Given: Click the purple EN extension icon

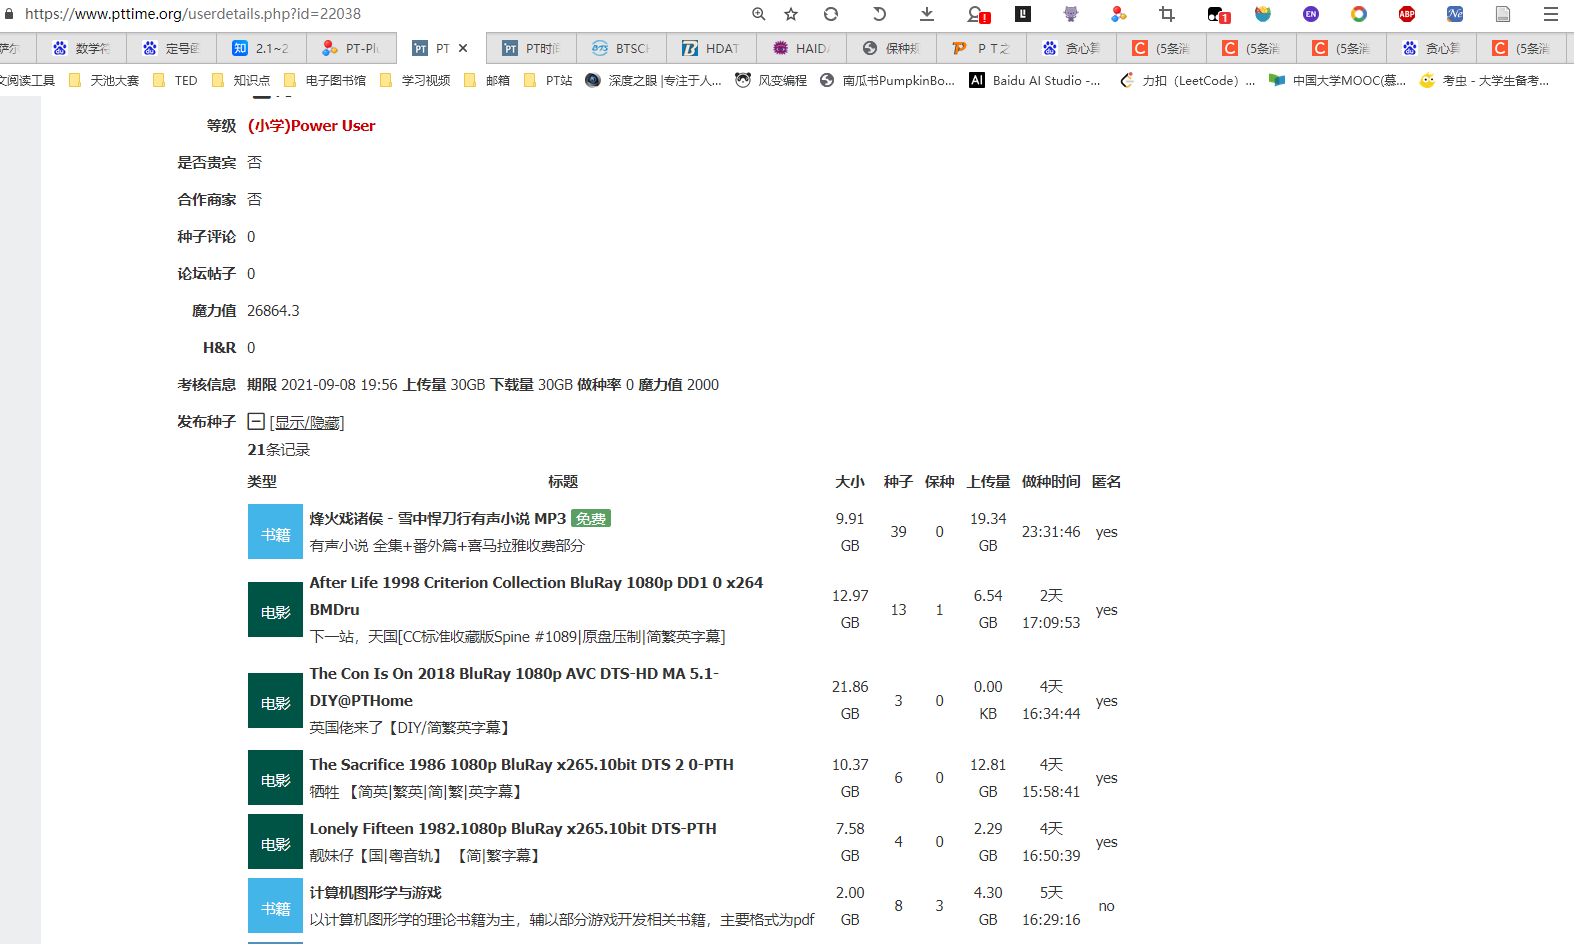Looking at the screenshot, I should point(1311,14).
